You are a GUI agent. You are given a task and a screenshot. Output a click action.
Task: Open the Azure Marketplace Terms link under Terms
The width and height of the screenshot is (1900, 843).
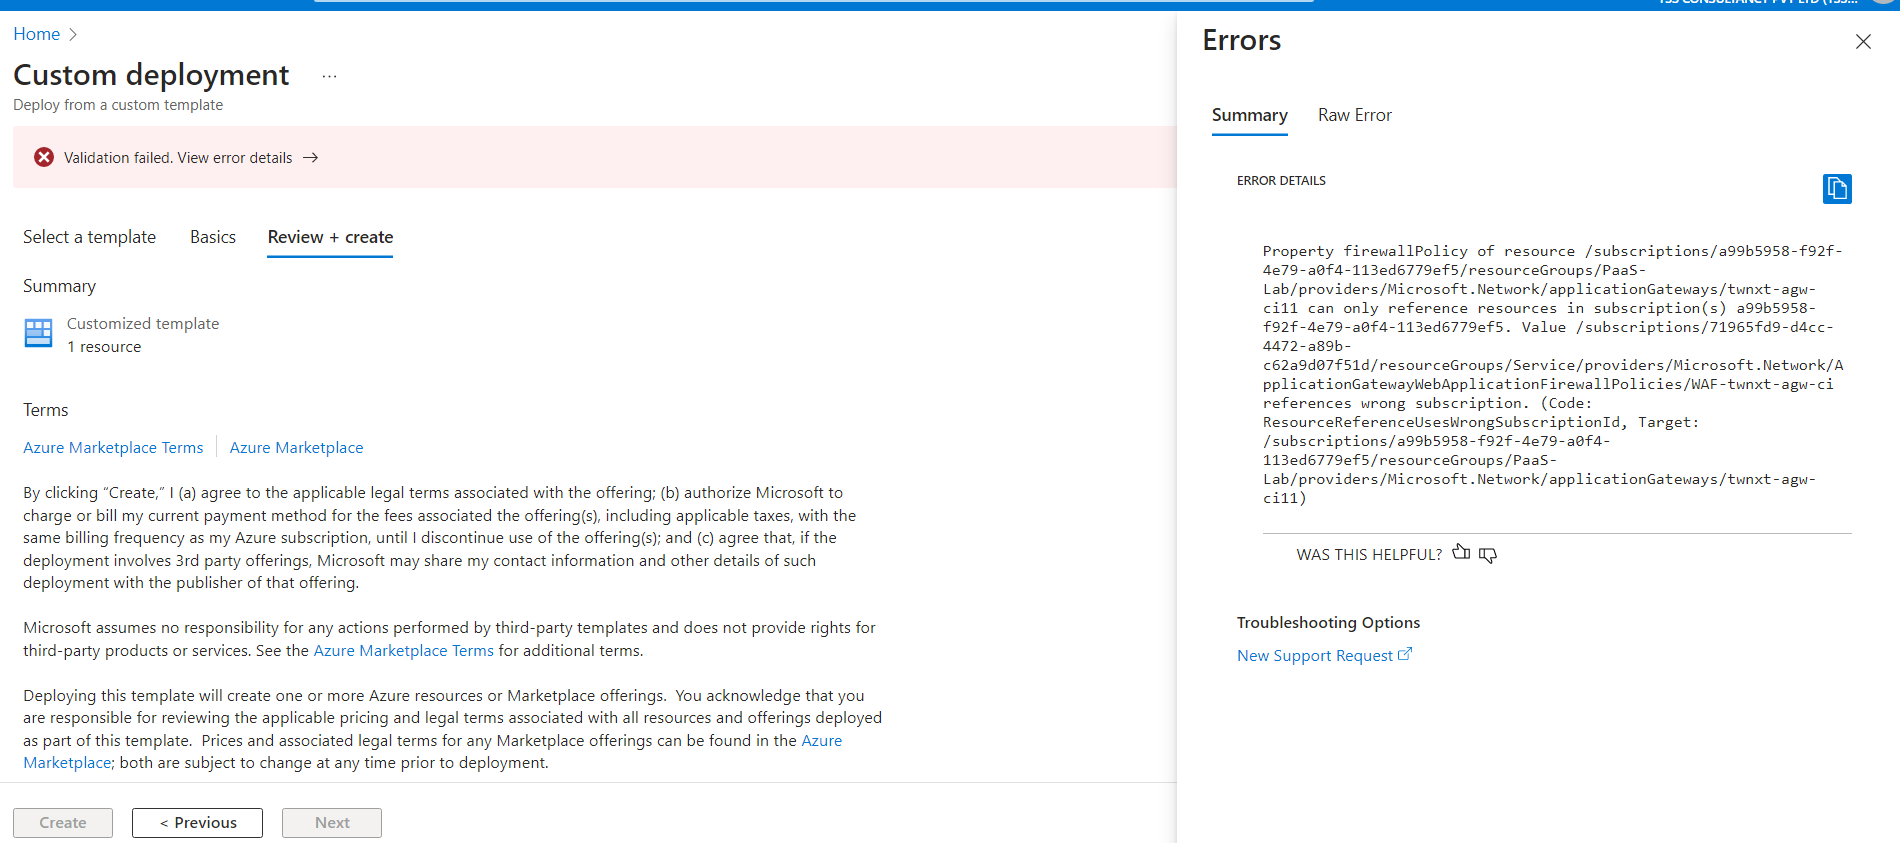click(113, 448)
